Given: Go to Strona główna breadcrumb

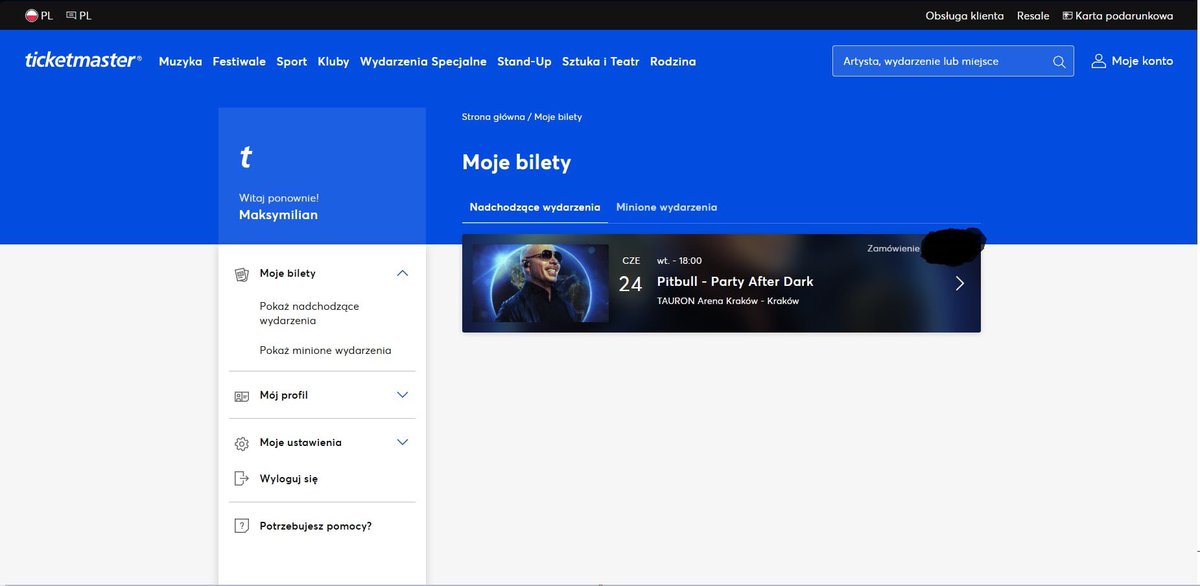Looking at the screenshot, I should [x=493, y=117].
